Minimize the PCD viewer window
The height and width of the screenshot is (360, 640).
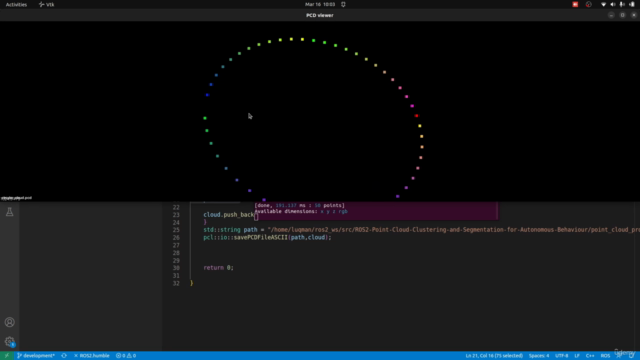611,15
